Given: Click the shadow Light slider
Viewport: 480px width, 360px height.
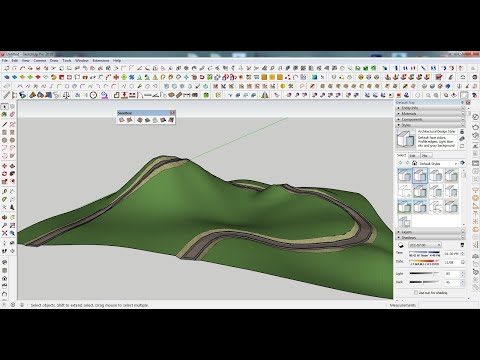Looking at the screenshot, I should pos(425,274).
